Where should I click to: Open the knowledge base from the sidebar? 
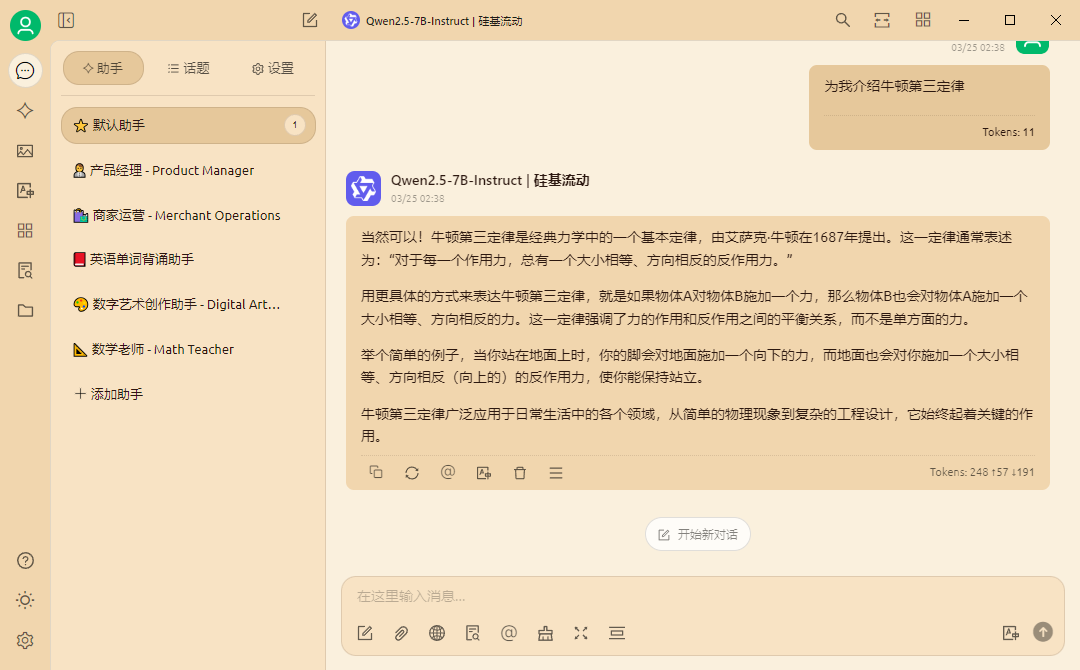click(x=25, y=270)
